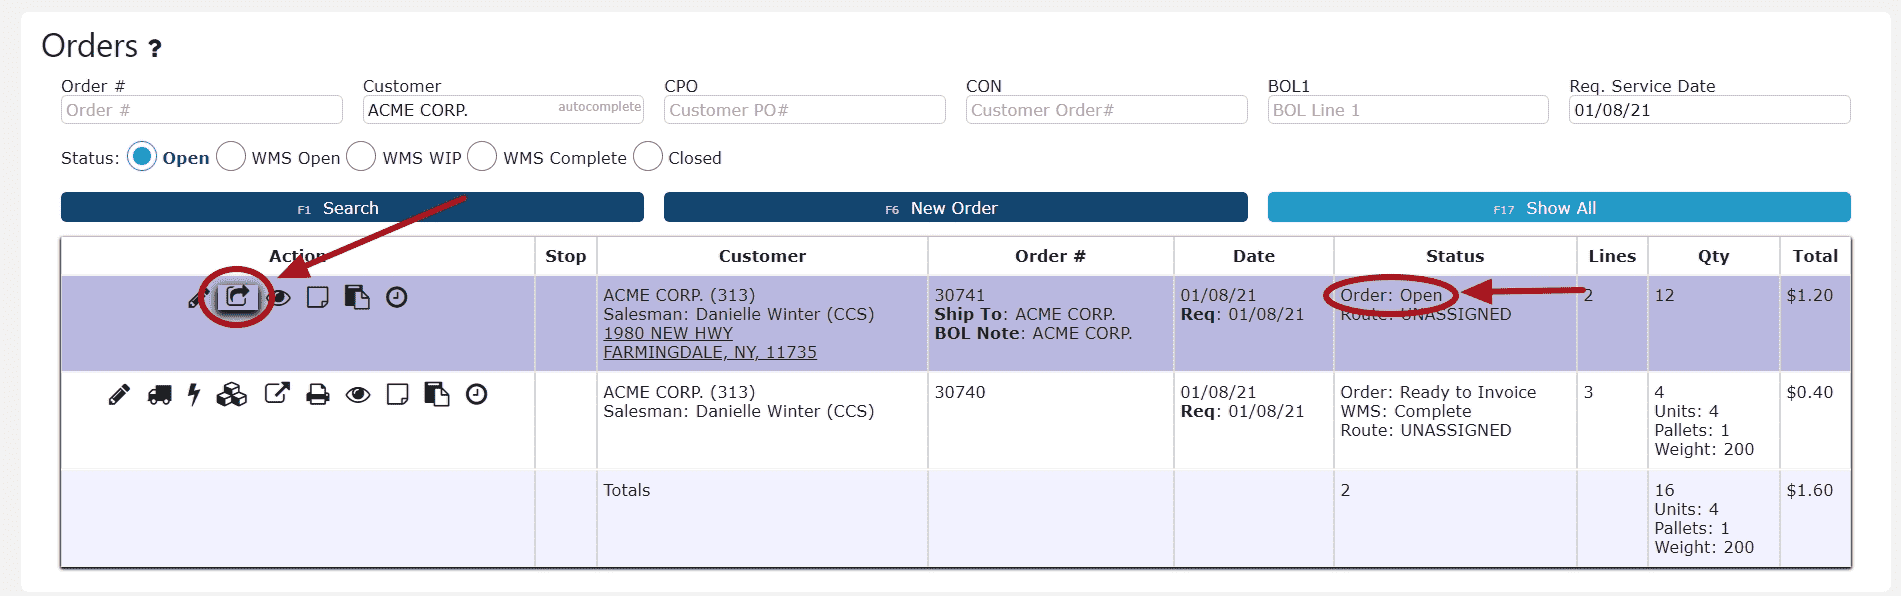Click the Search button
This screenshot has width=1901, height=596.
(352, 207)
